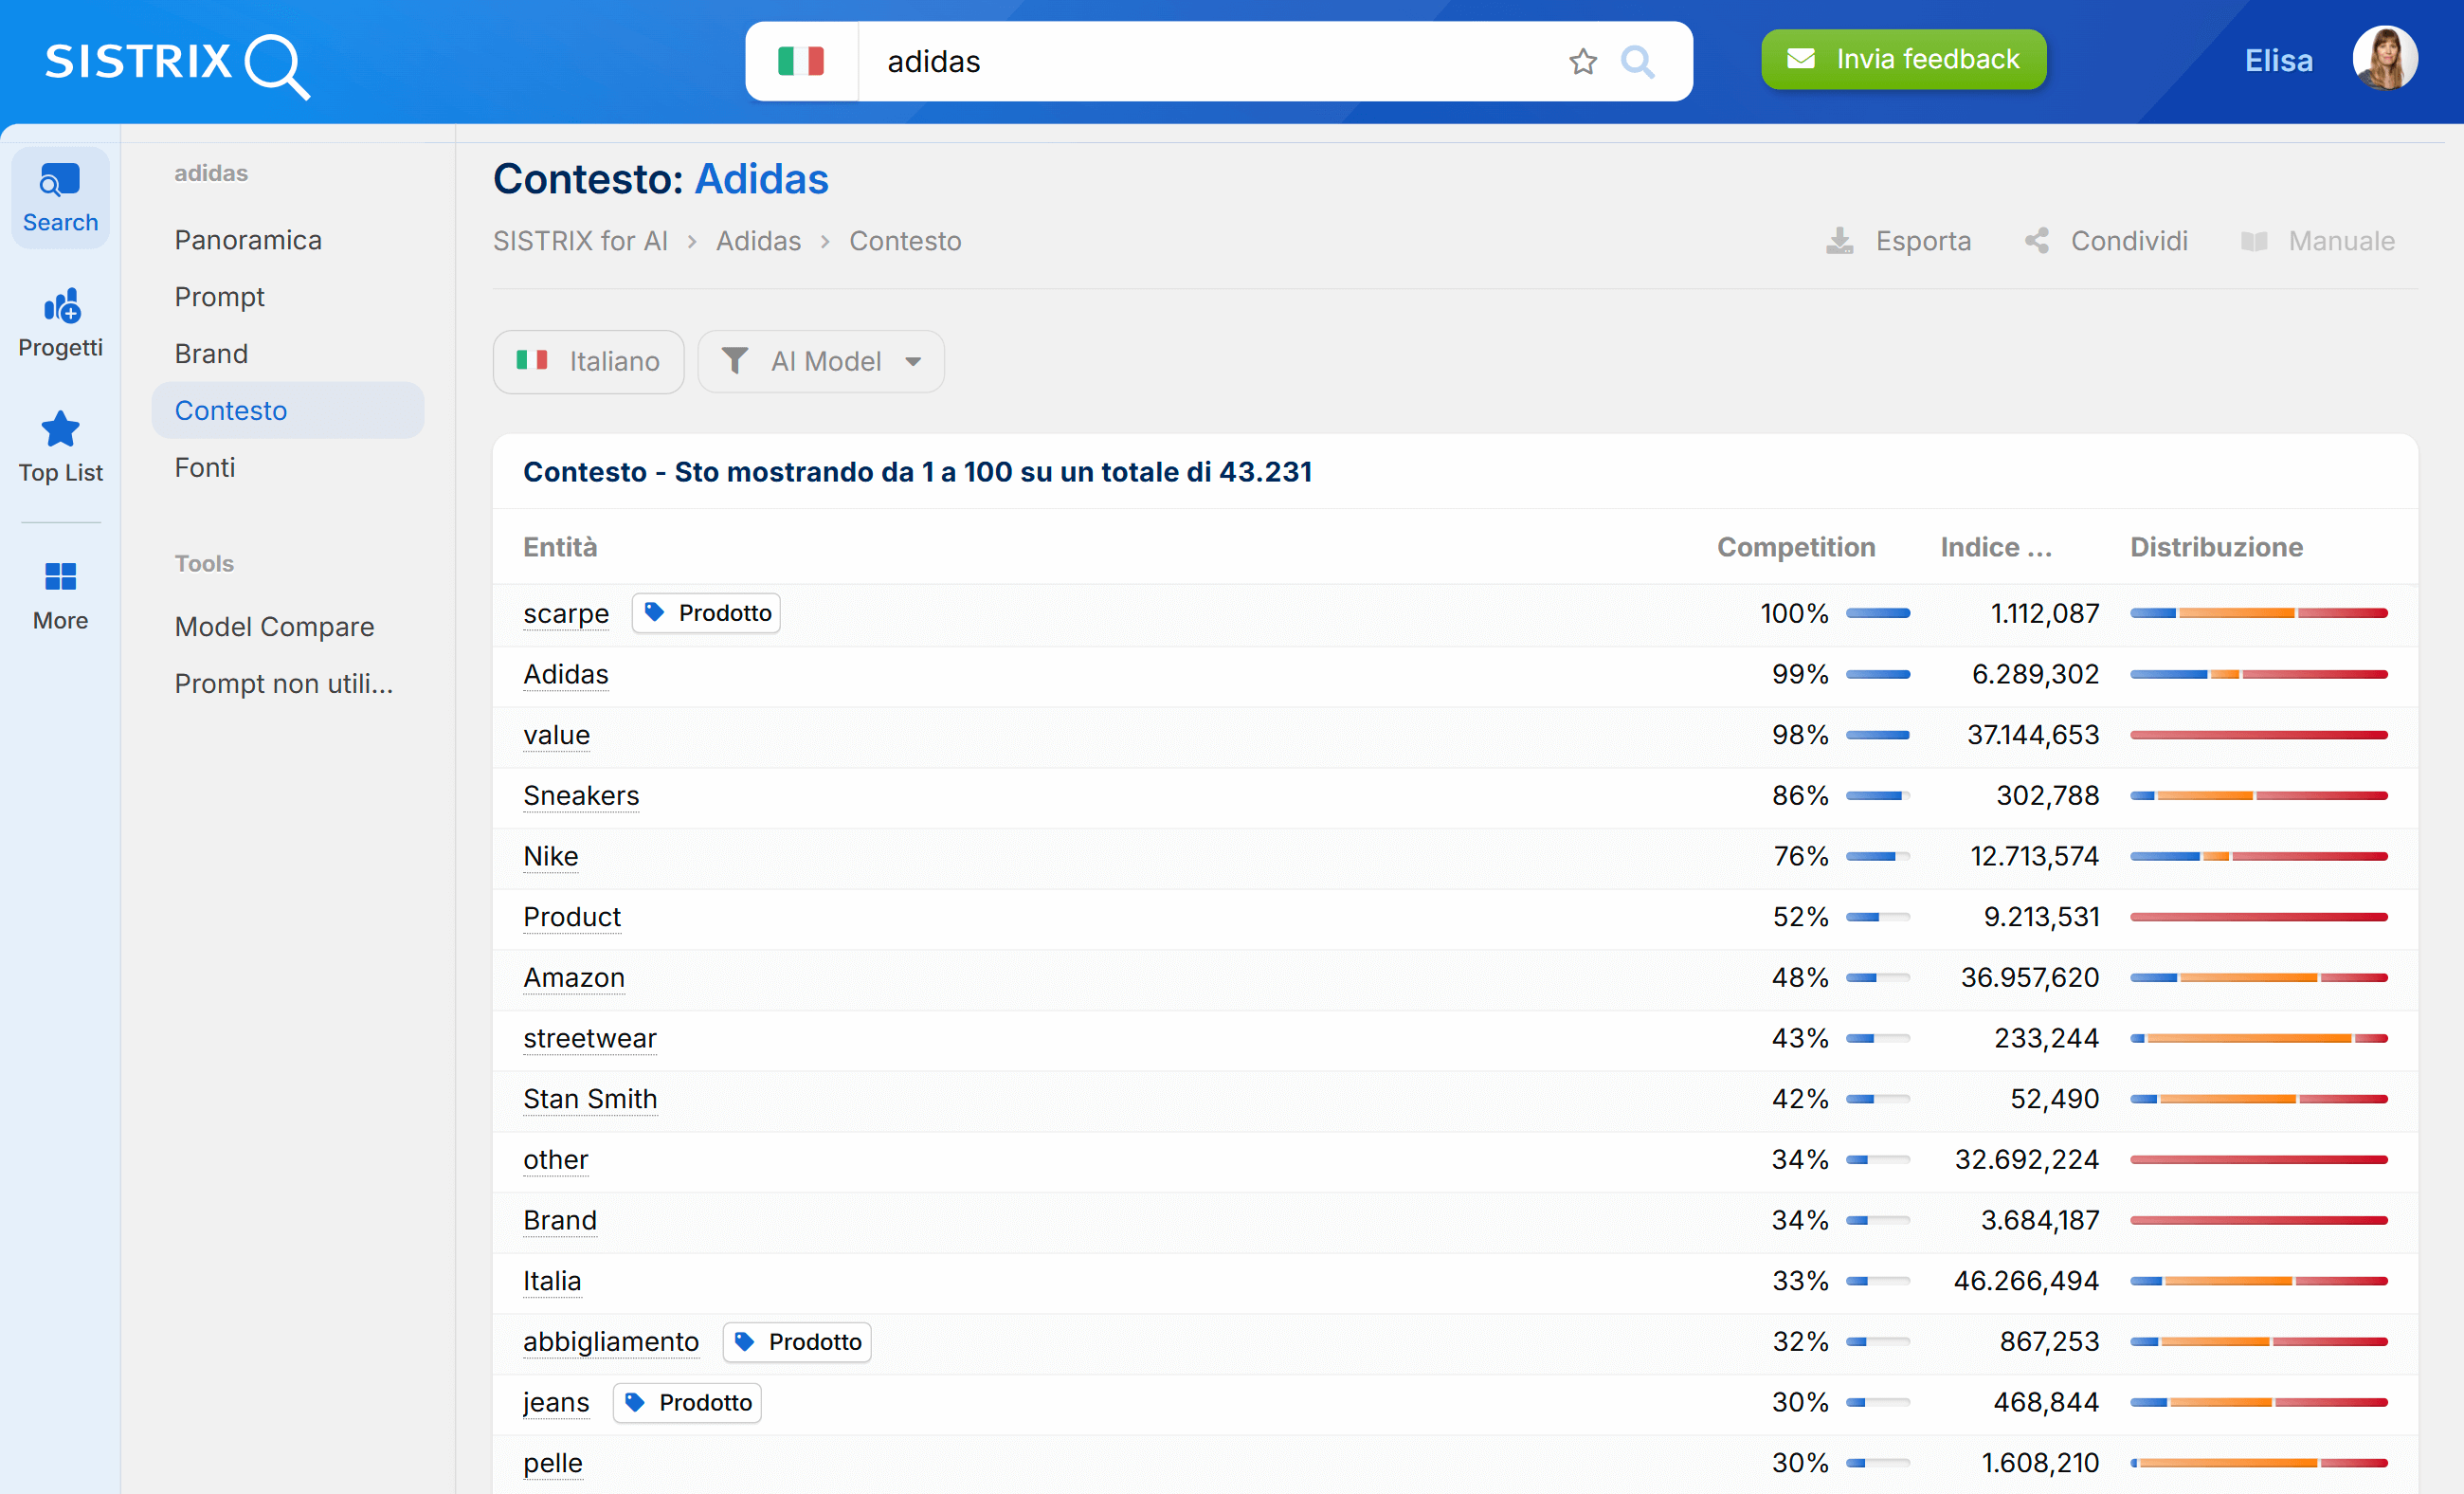The height and width of the screenshot is (1494, 2464).
Task: Expand the AI Model filter dropdown
Action: pyautogui.click(x=820, y=361)
